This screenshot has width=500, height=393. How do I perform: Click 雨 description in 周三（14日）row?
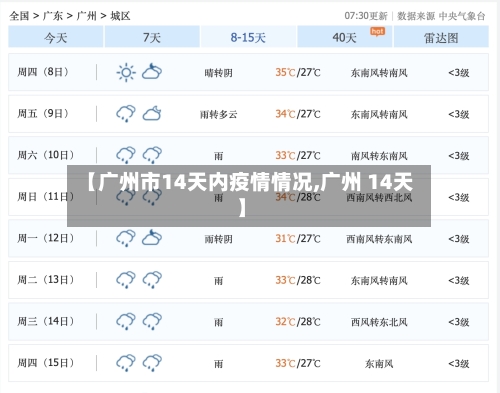pos(219,322)
